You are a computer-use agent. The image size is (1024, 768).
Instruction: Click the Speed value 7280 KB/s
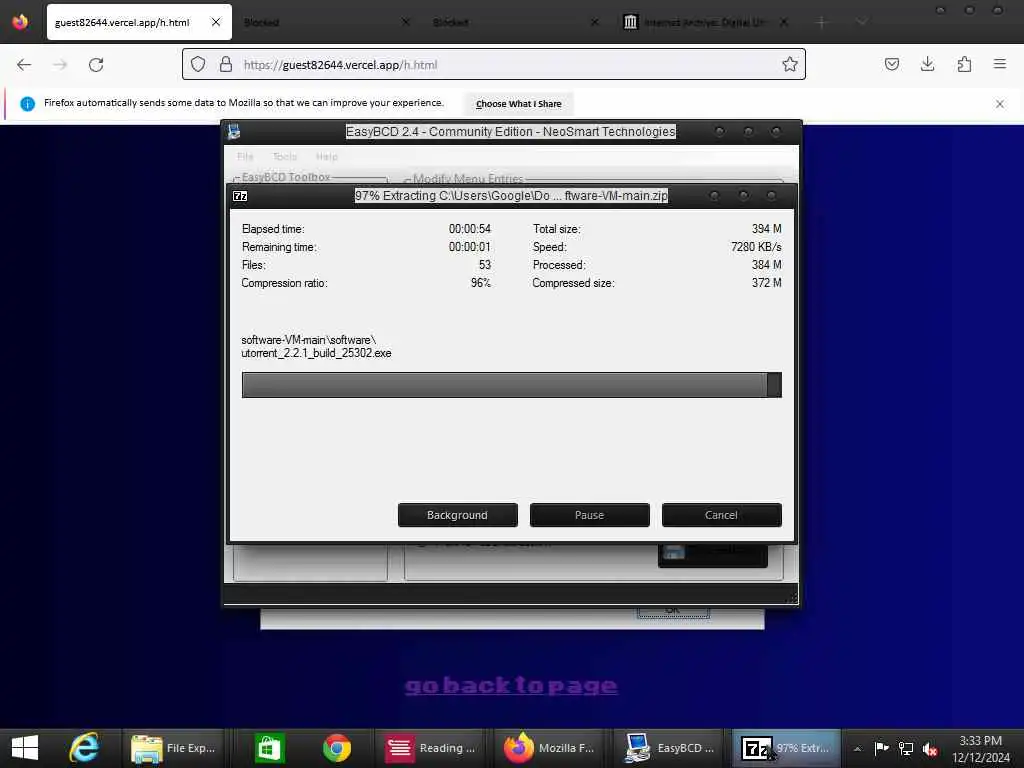pos(756,247)
